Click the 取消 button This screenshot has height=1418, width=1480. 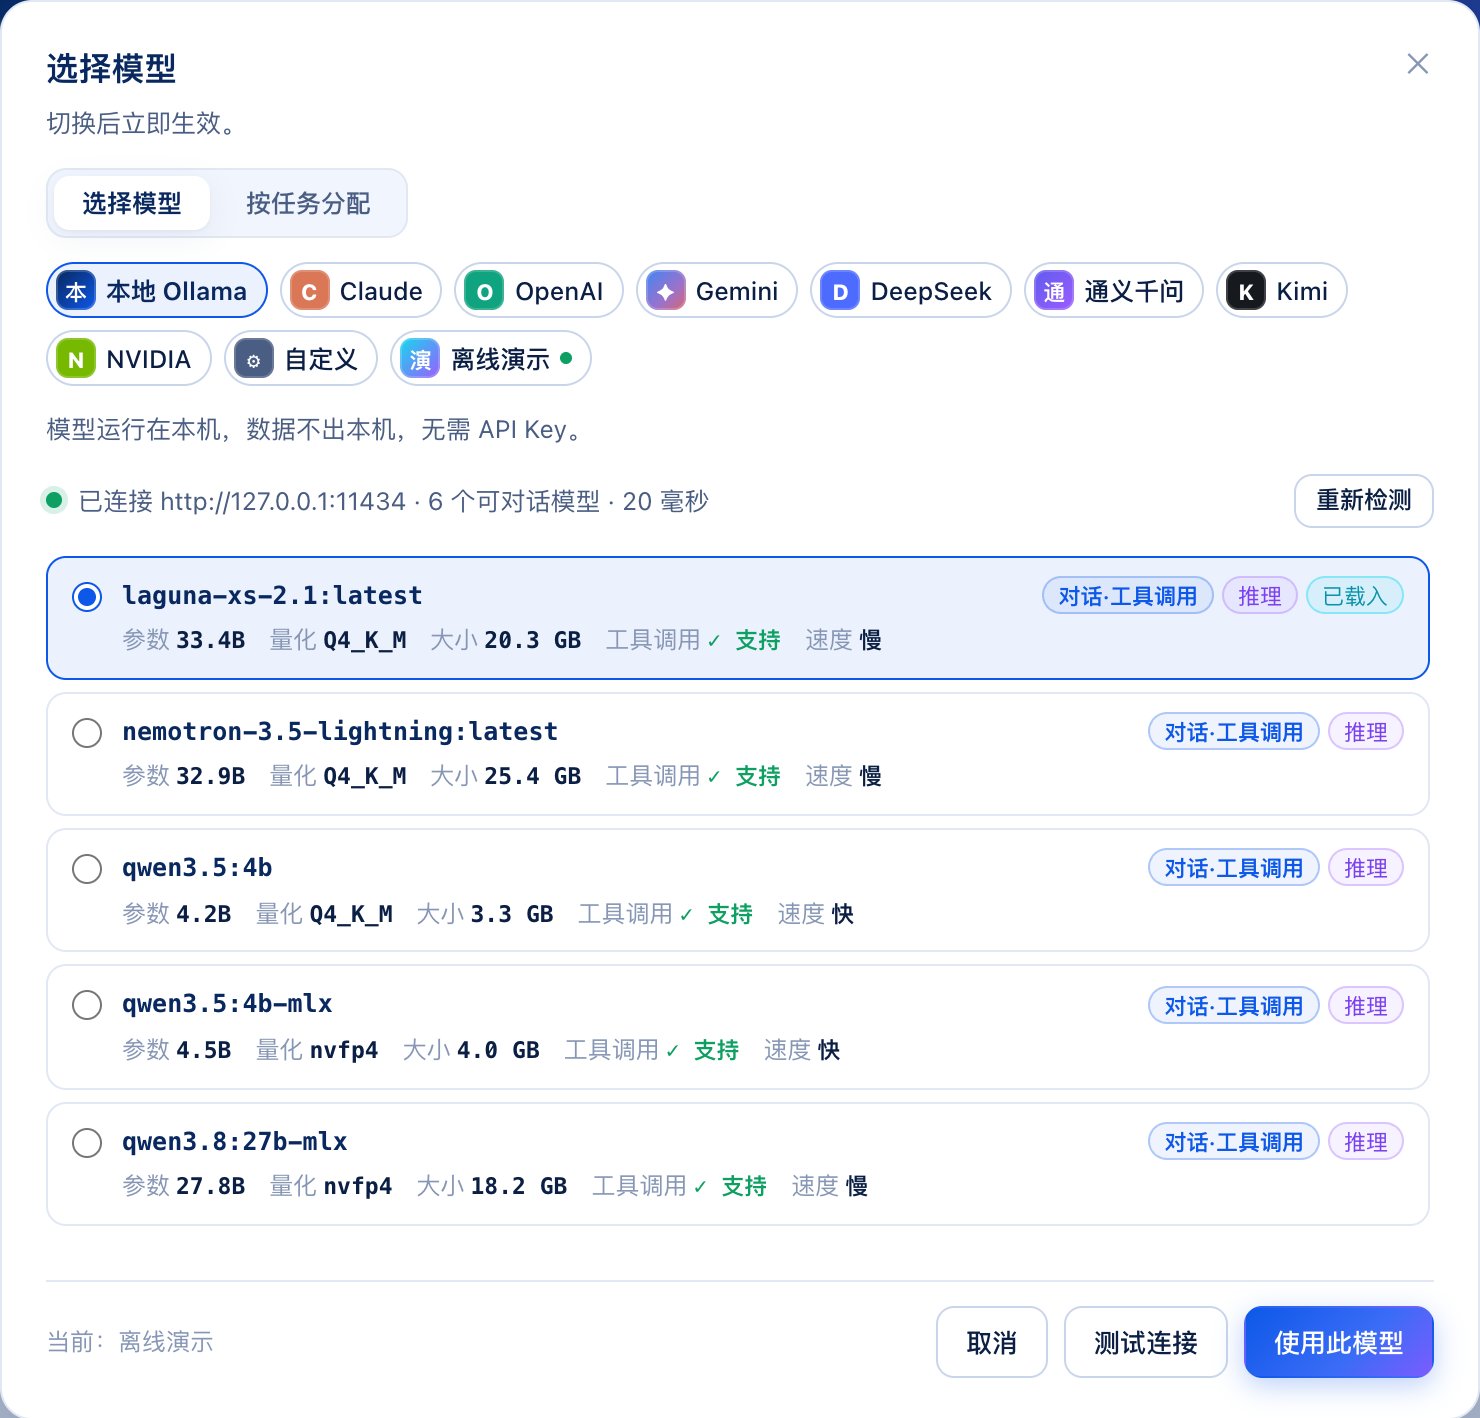click(x=992, y=1342)
